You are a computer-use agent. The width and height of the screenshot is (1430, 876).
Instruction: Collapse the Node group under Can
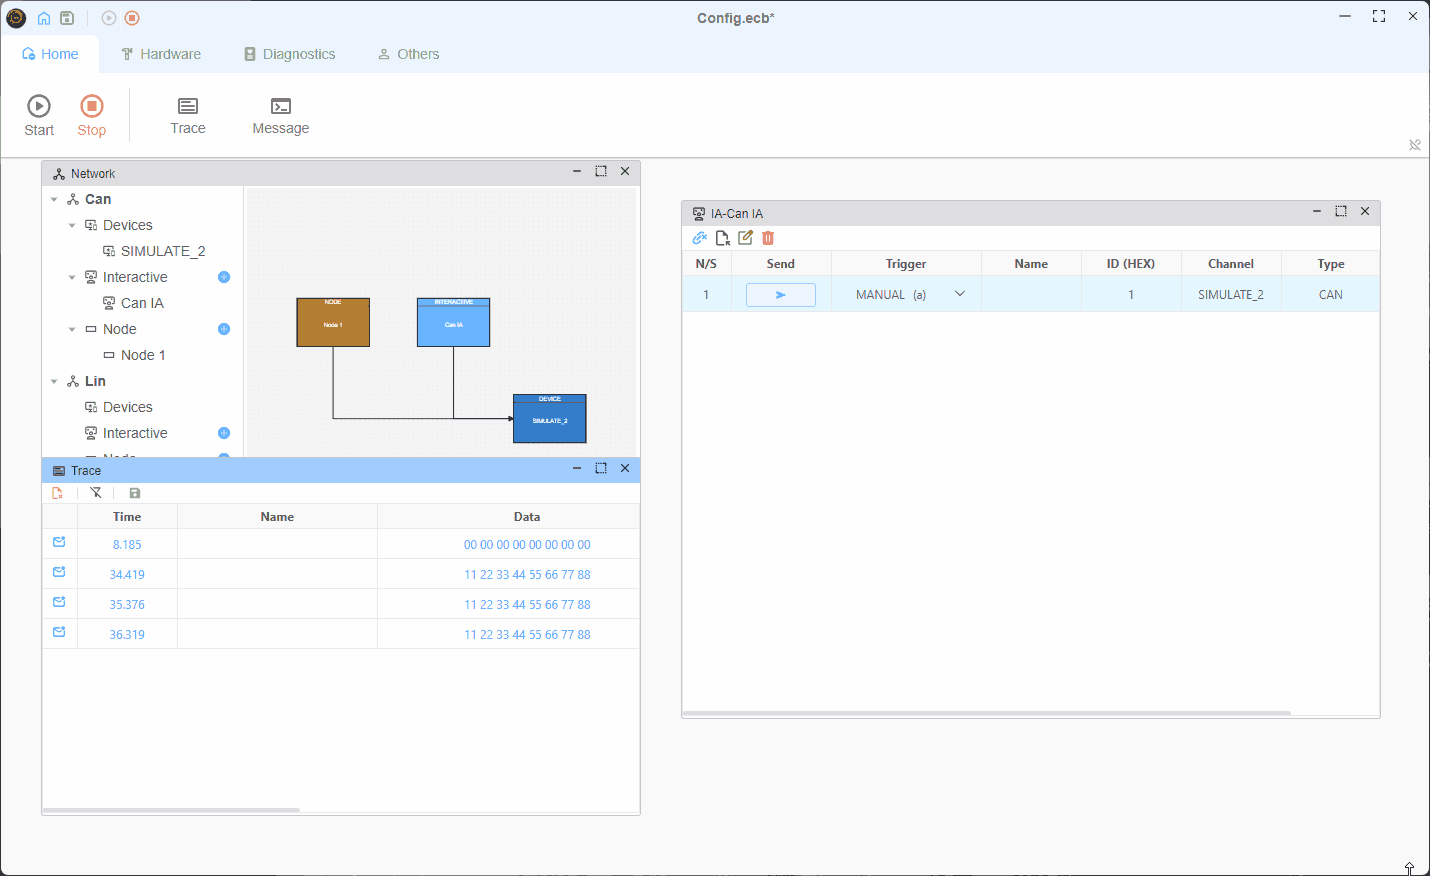(72, 330)
